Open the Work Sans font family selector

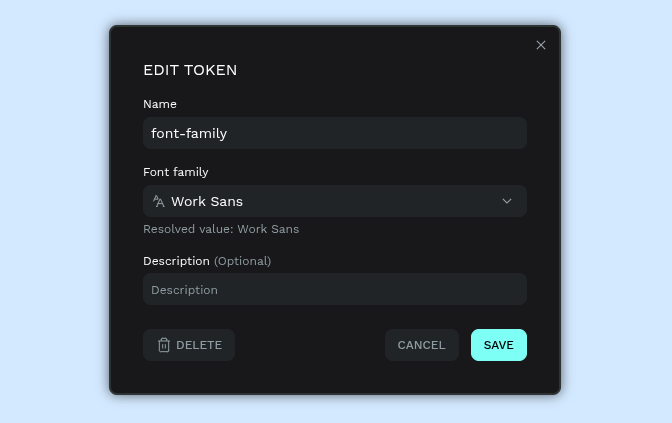(x=335, y=201)
